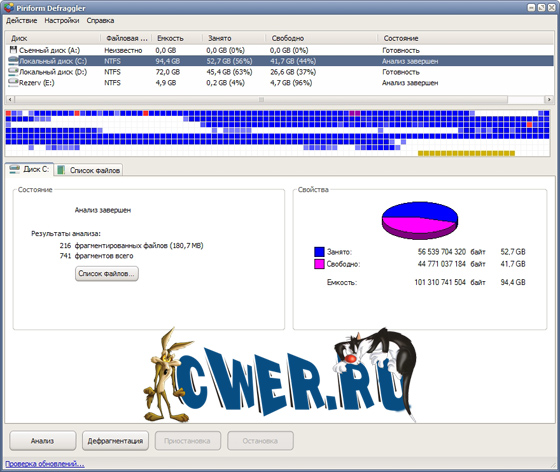Click the Приостановка button
This screenshot has height=472, width=560.
click(x=188, y=441)
